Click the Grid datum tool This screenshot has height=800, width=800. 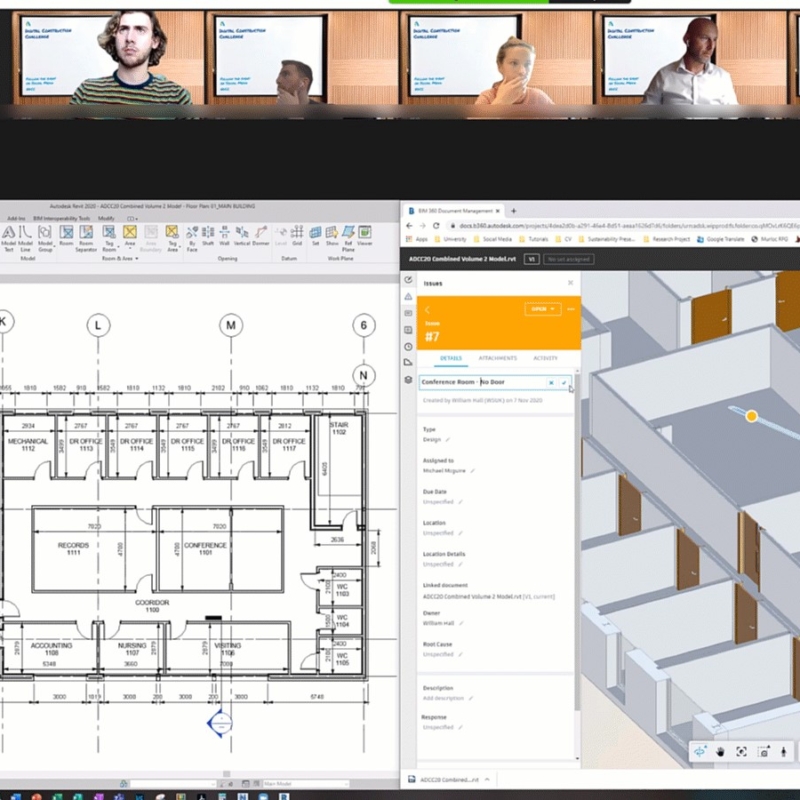(x=297, y=235)
